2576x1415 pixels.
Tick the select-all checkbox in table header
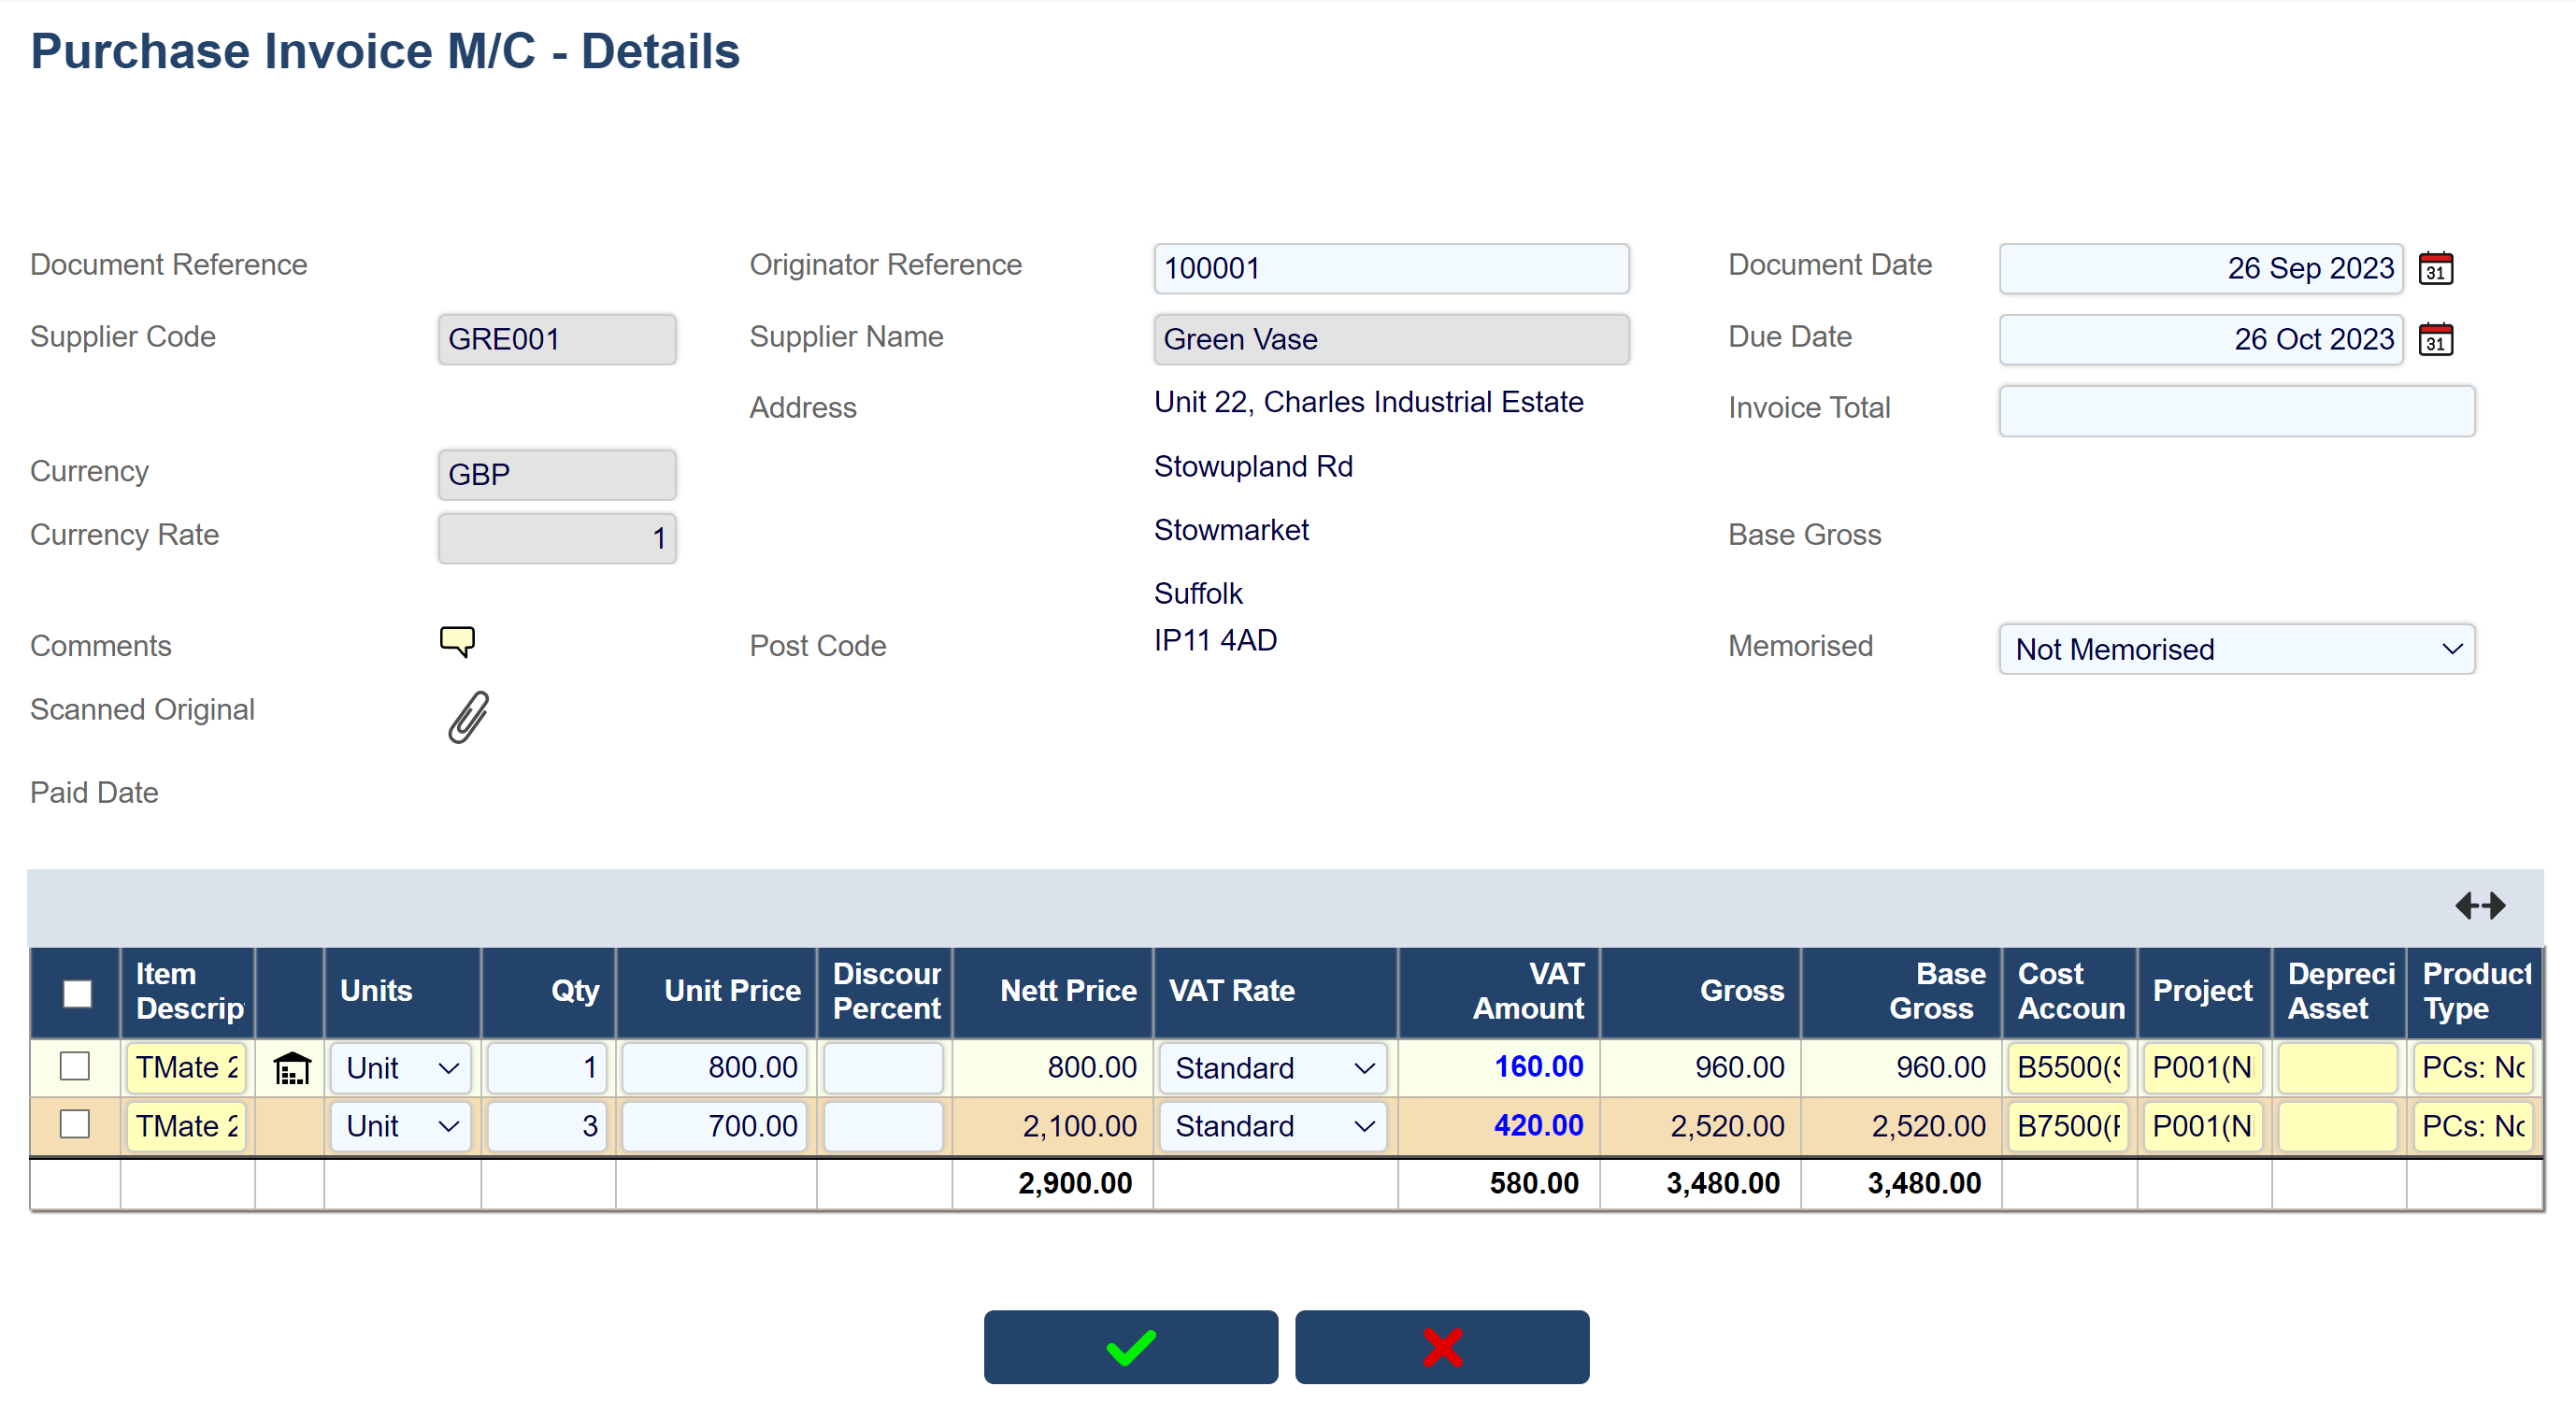77,992
